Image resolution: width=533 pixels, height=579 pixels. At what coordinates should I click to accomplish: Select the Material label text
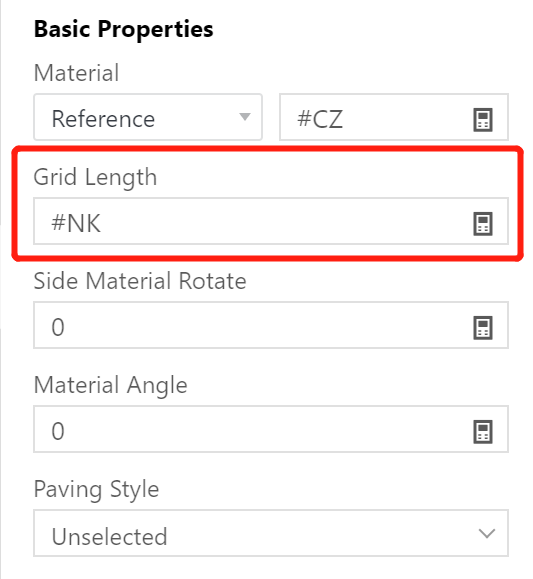coord(76,73)
